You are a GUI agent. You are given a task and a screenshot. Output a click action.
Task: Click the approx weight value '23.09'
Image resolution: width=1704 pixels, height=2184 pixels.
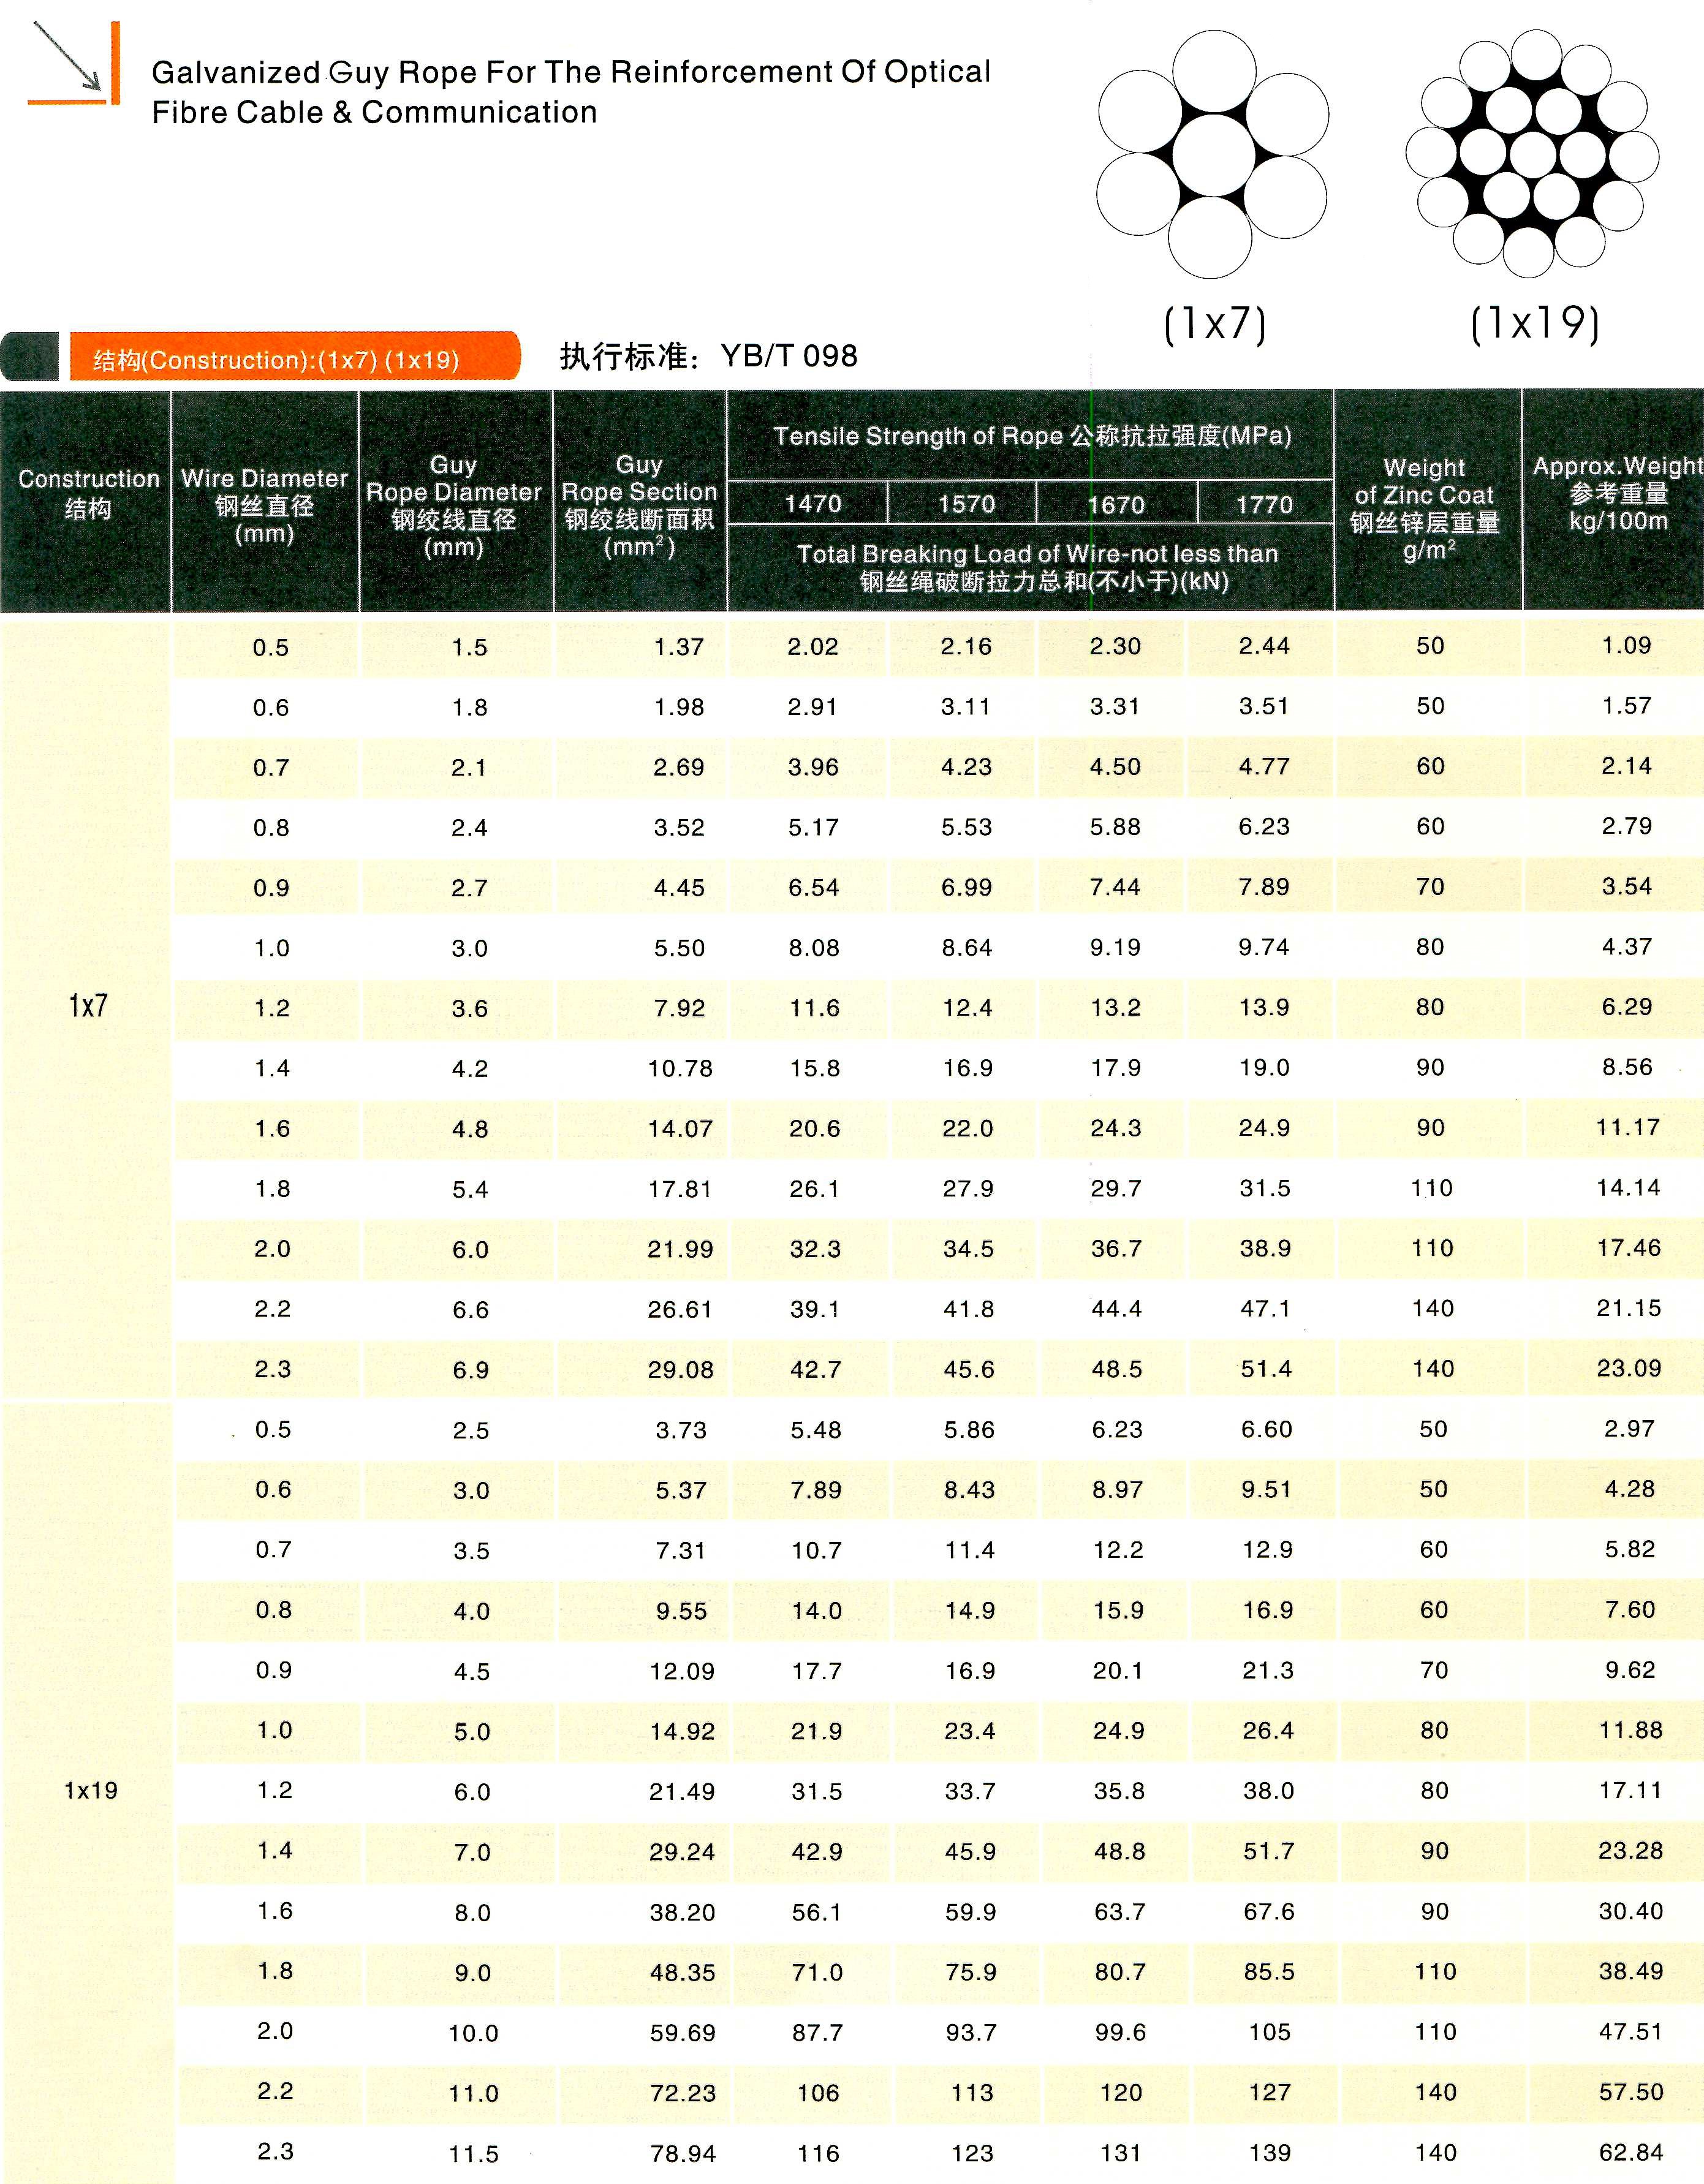coord(1628,1368)
